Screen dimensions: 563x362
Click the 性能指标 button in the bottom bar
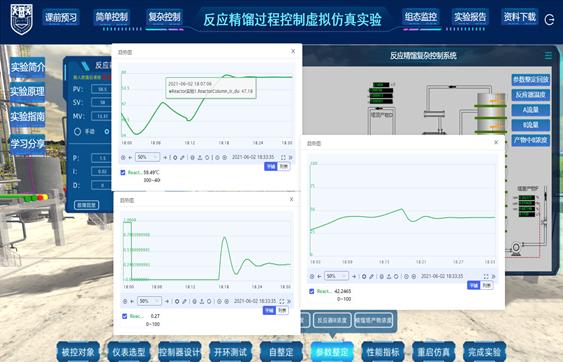383,352
